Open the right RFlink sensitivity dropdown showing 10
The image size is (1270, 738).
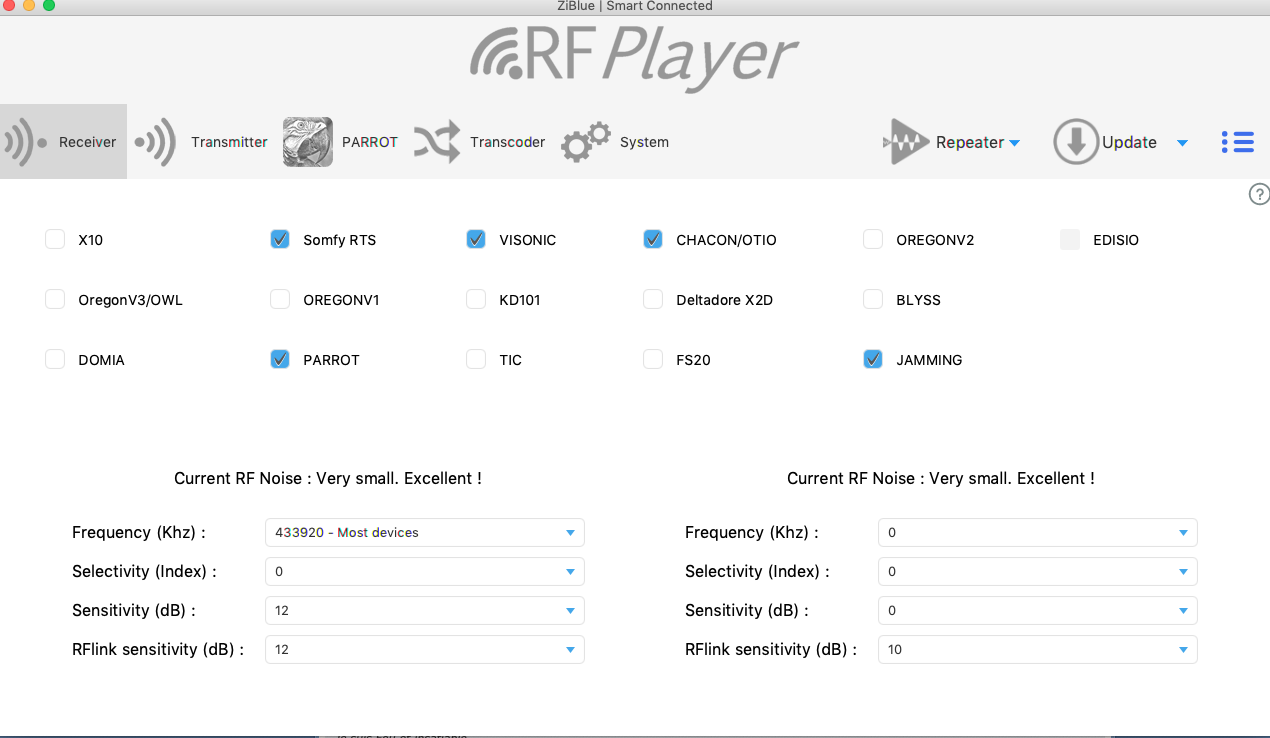pos(1037,649)
